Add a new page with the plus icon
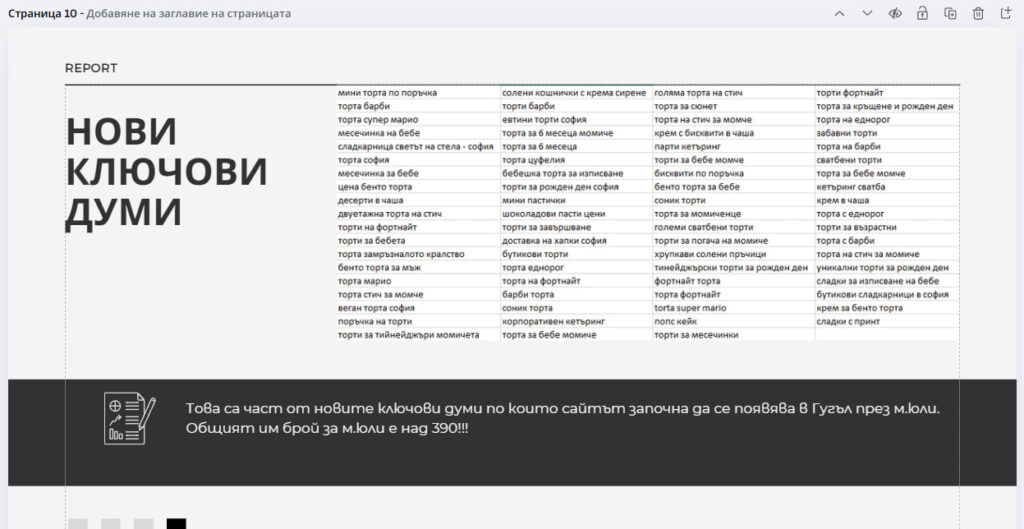This screenshot has height=529, width=1024. click(x=1006, y=13)
